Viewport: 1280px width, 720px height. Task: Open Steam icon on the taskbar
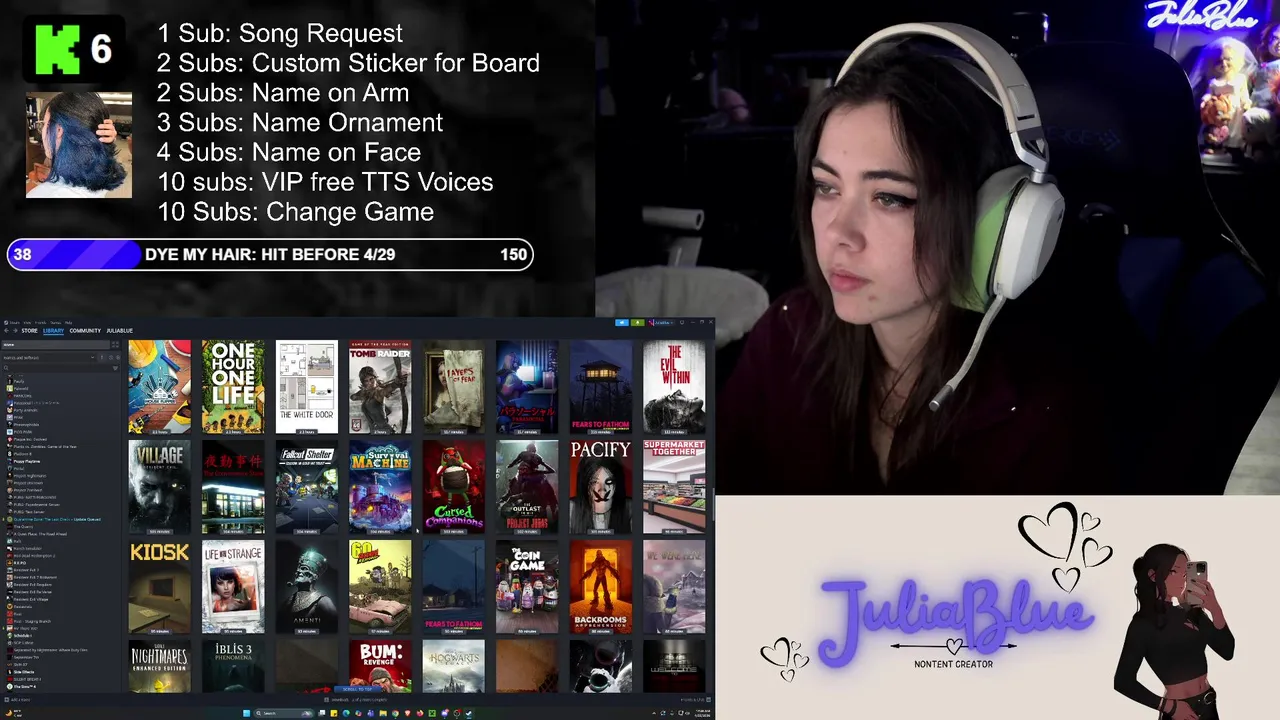469,713
